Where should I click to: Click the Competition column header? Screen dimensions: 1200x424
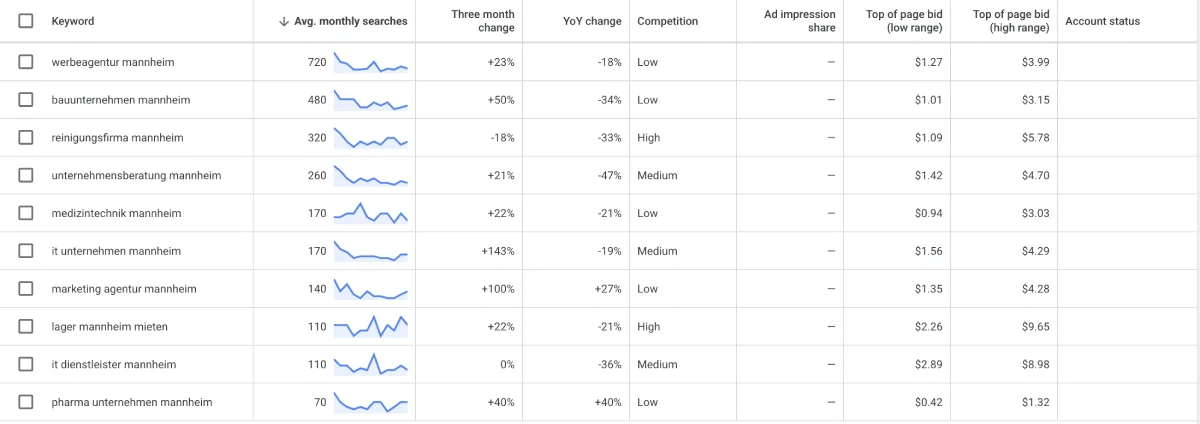tap(667, 21)
